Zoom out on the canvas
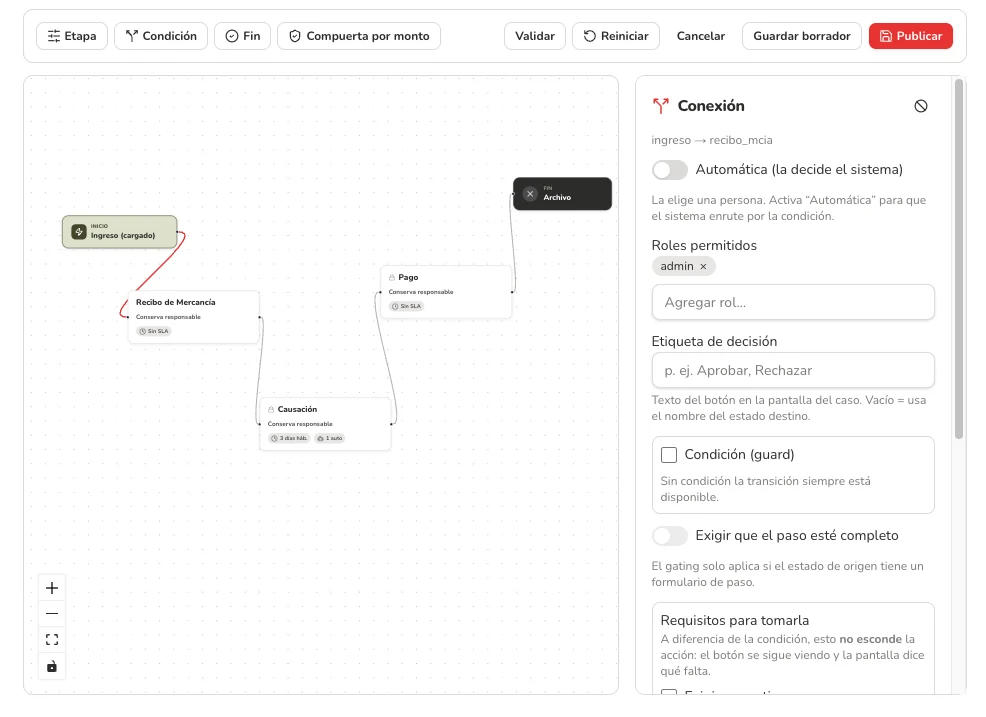The width and height of the screenshot is (986, 717). coord(52,614)
